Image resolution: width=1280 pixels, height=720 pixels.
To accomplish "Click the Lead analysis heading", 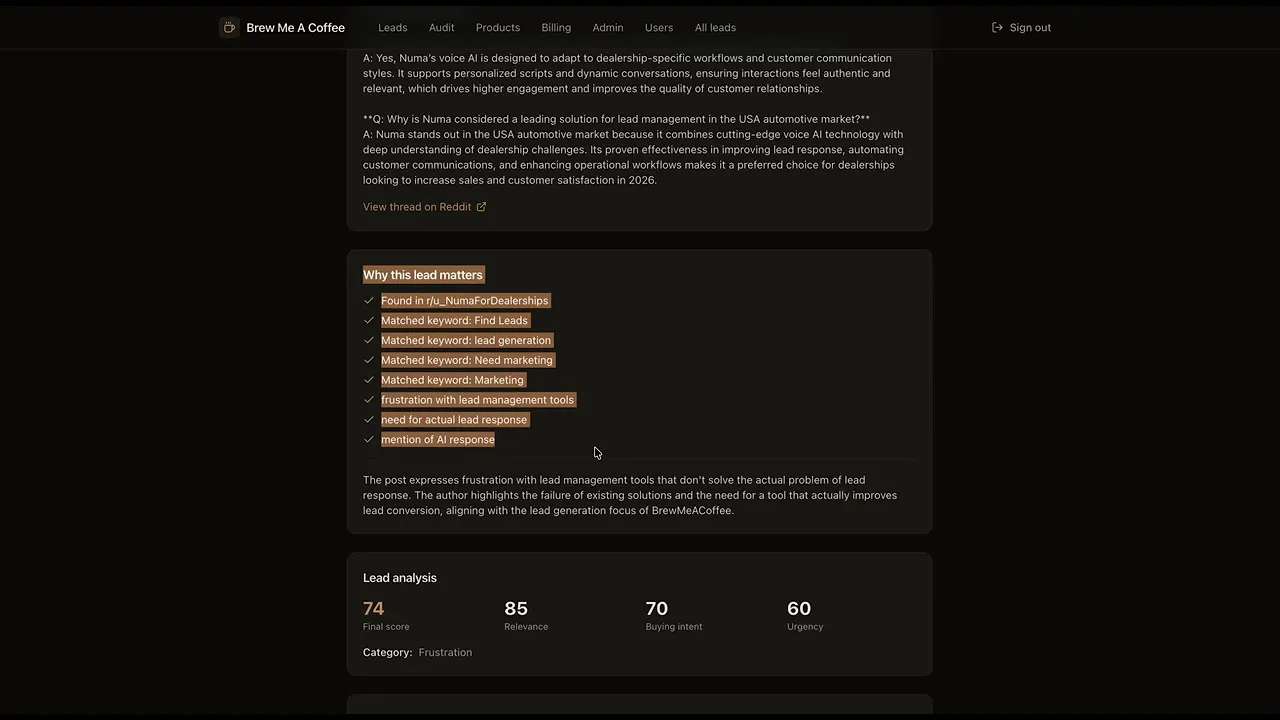I will click(x=400, y=578).
